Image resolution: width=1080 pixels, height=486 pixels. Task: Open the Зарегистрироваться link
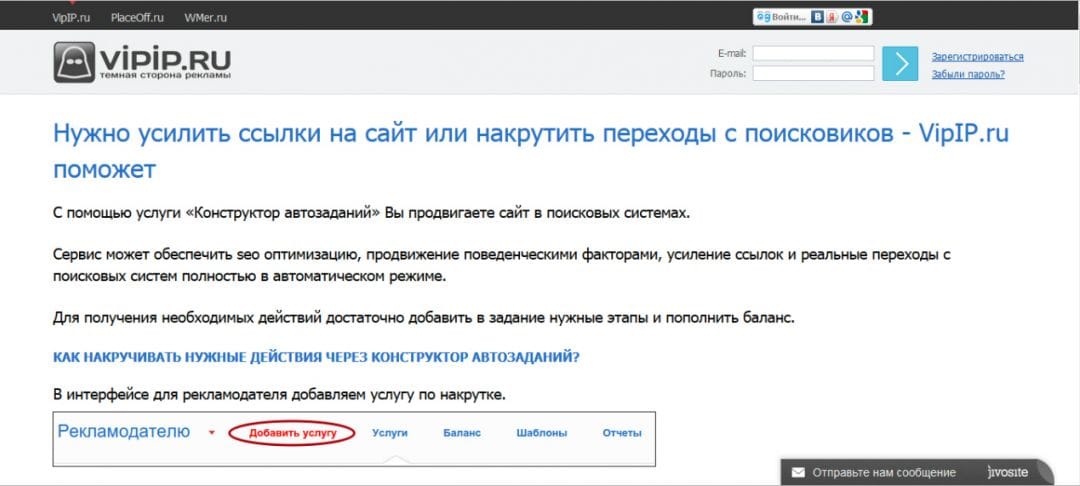(977, 56)
